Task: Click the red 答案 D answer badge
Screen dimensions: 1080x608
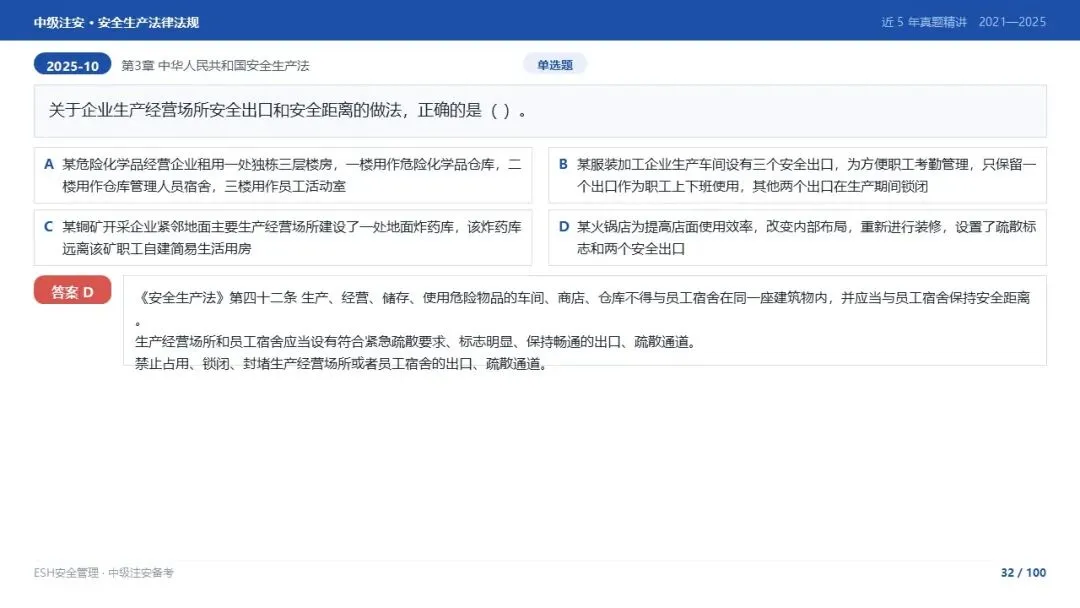Action: coord(72,291)
